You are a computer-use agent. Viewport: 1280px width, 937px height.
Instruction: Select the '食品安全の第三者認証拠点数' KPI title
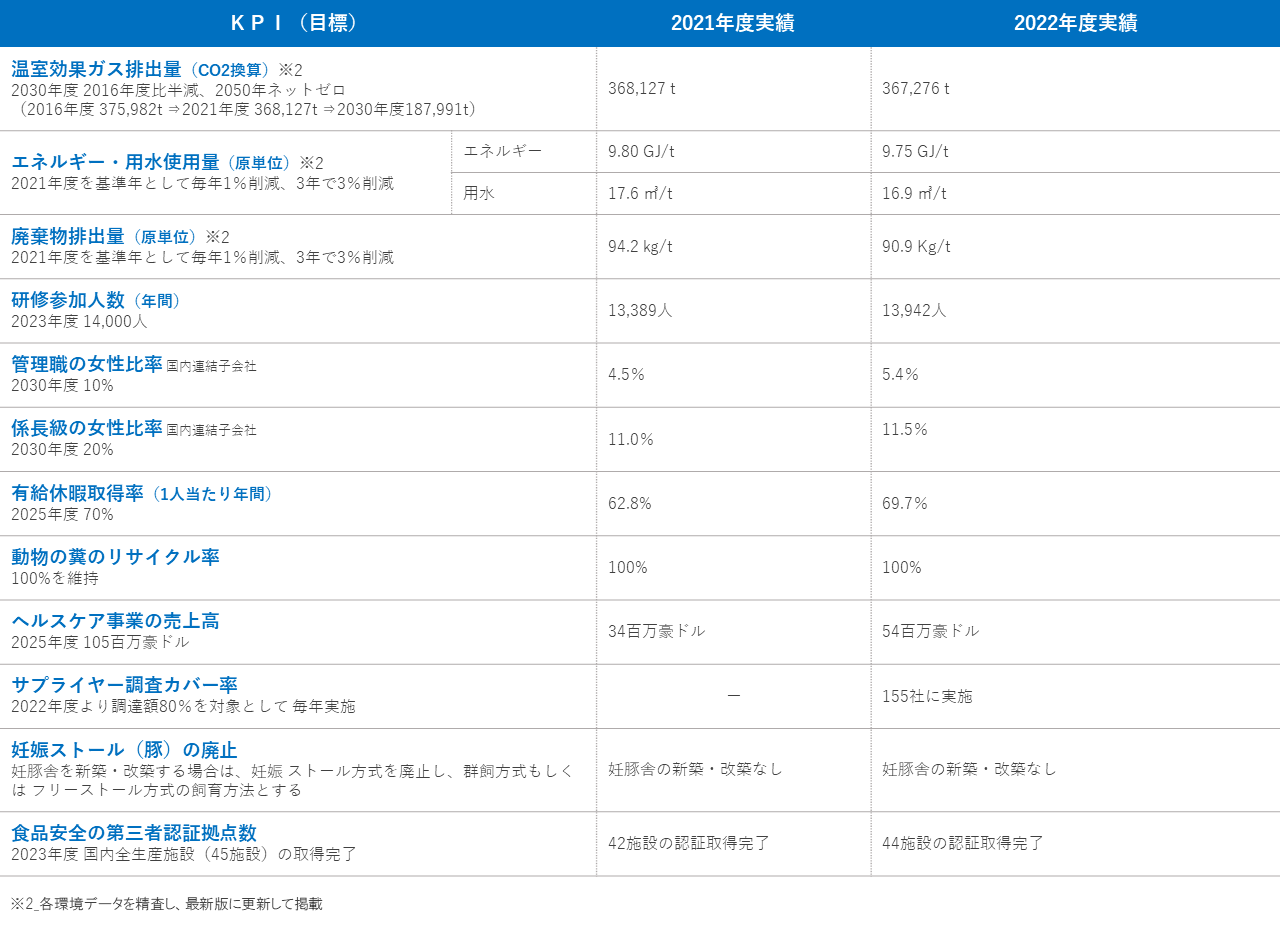point(134,833)
